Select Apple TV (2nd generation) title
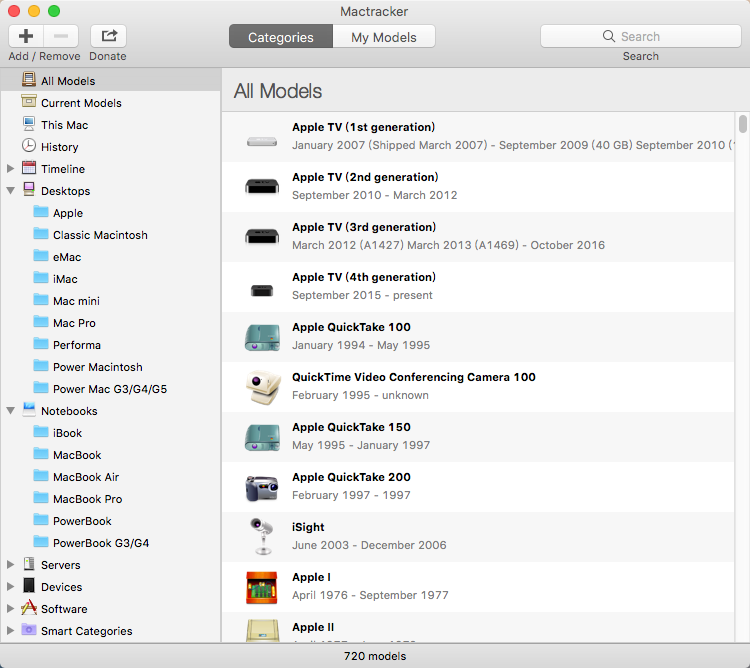 tap(365, 177)
